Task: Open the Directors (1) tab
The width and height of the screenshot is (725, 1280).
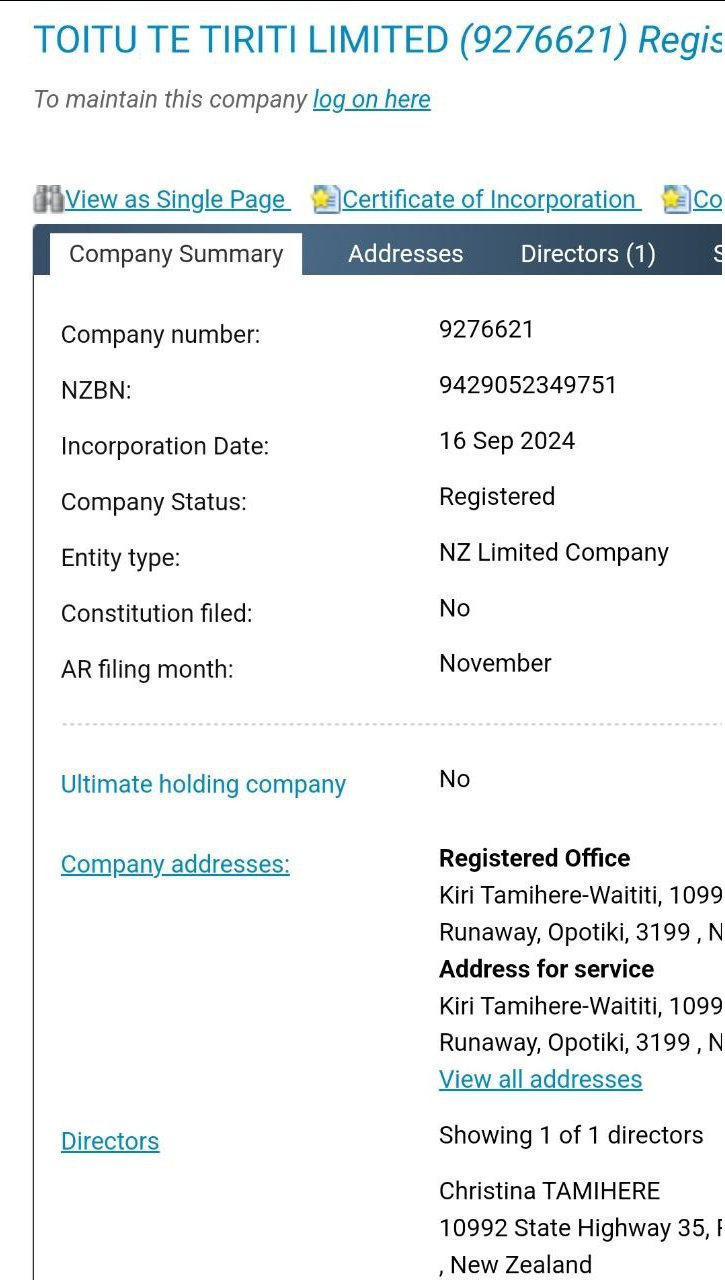Action: point(588,254)
